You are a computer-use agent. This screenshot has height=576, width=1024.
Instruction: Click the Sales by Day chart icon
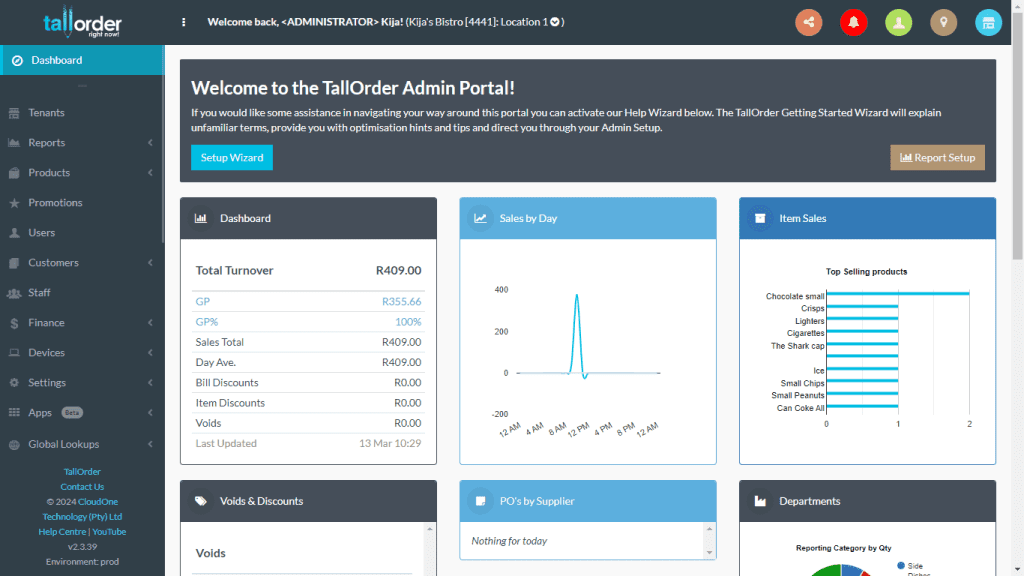480,218
